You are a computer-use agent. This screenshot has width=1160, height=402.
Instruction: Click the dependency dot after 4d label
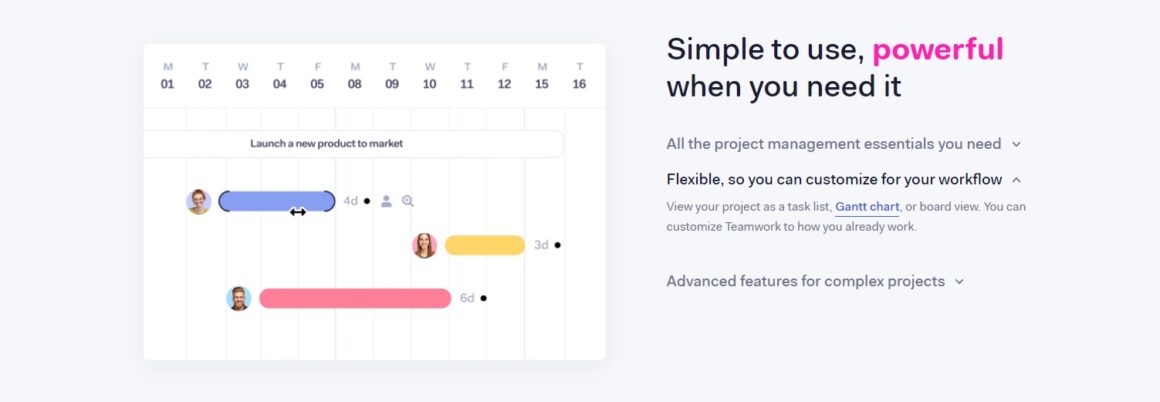pos(367,201)
